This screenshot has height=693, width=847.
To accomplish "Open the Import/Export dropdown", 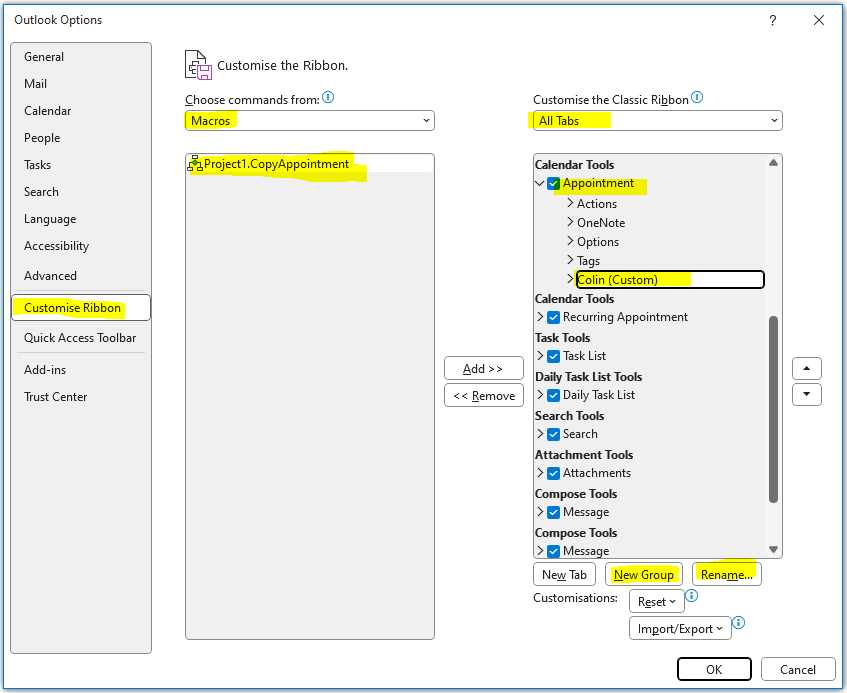I will [x=680, y=629].
